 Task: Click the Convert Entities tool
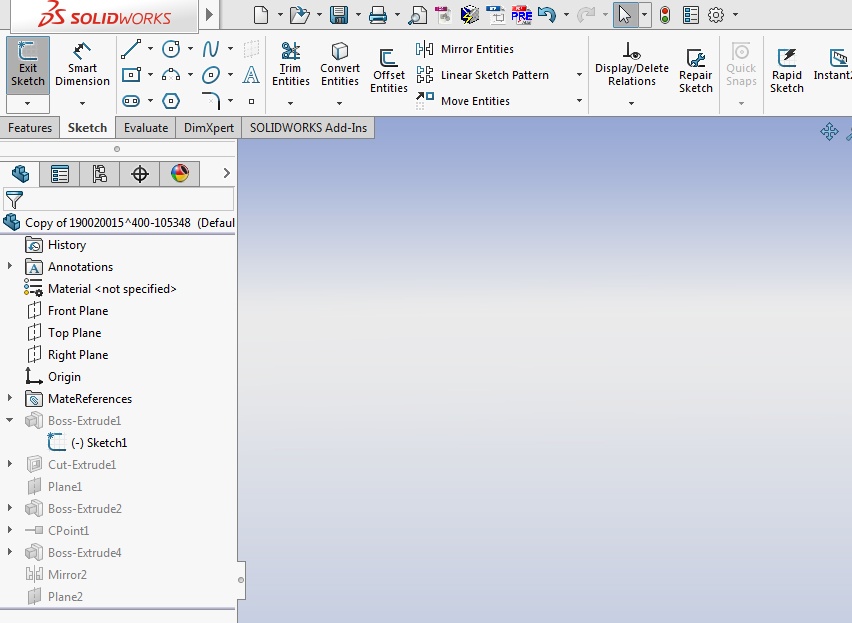[x=340, y=64]
